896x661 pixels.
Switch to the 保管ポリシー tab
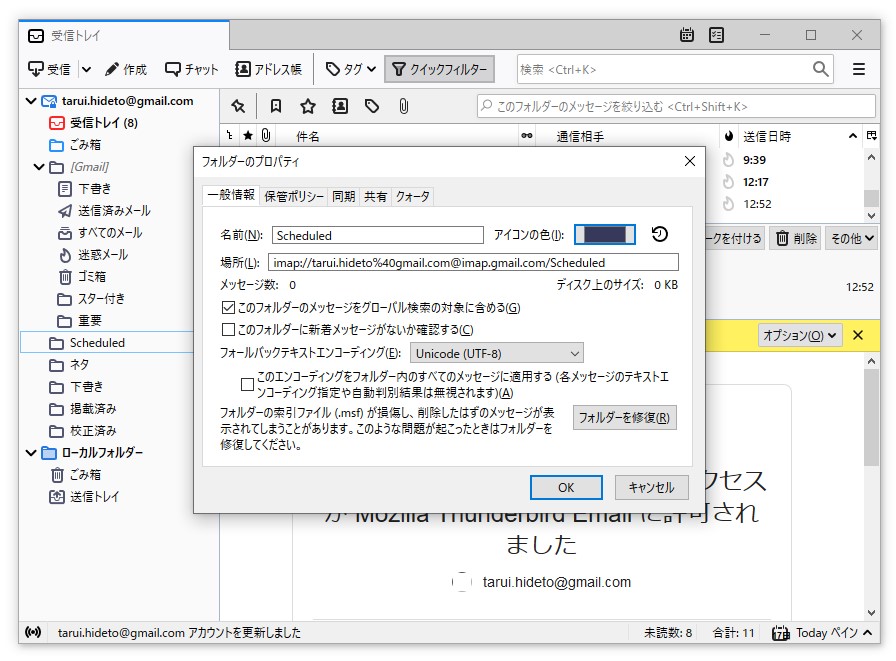click(x=294, y=197)
